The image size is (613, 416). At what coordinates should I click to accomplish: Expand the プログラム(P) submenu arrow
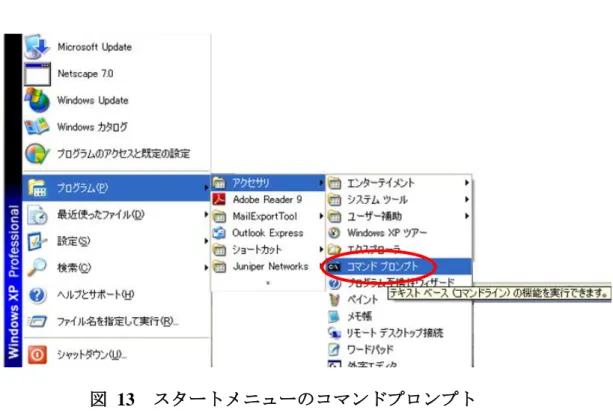pos(206,188)
